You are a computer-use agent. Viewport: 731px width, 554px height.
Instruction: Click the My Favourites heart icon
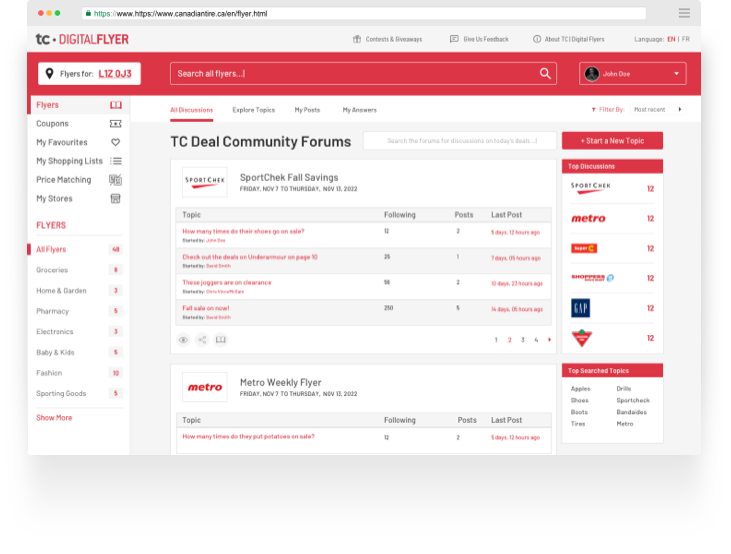coord(115,142)
